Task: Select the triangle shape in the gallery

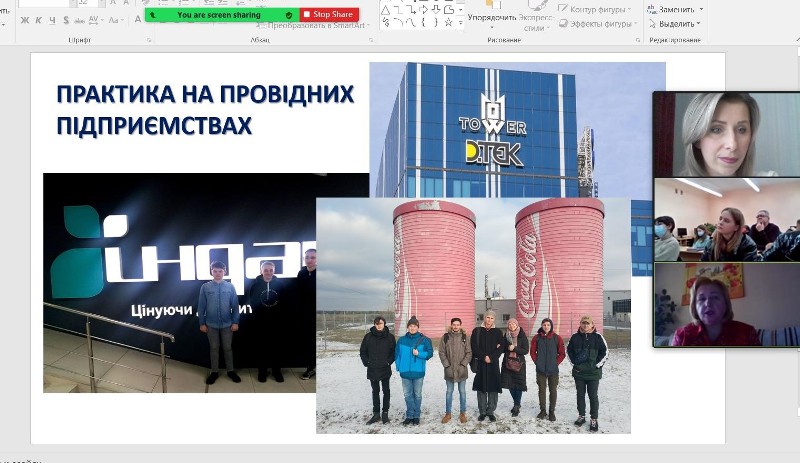Action: 386,10
